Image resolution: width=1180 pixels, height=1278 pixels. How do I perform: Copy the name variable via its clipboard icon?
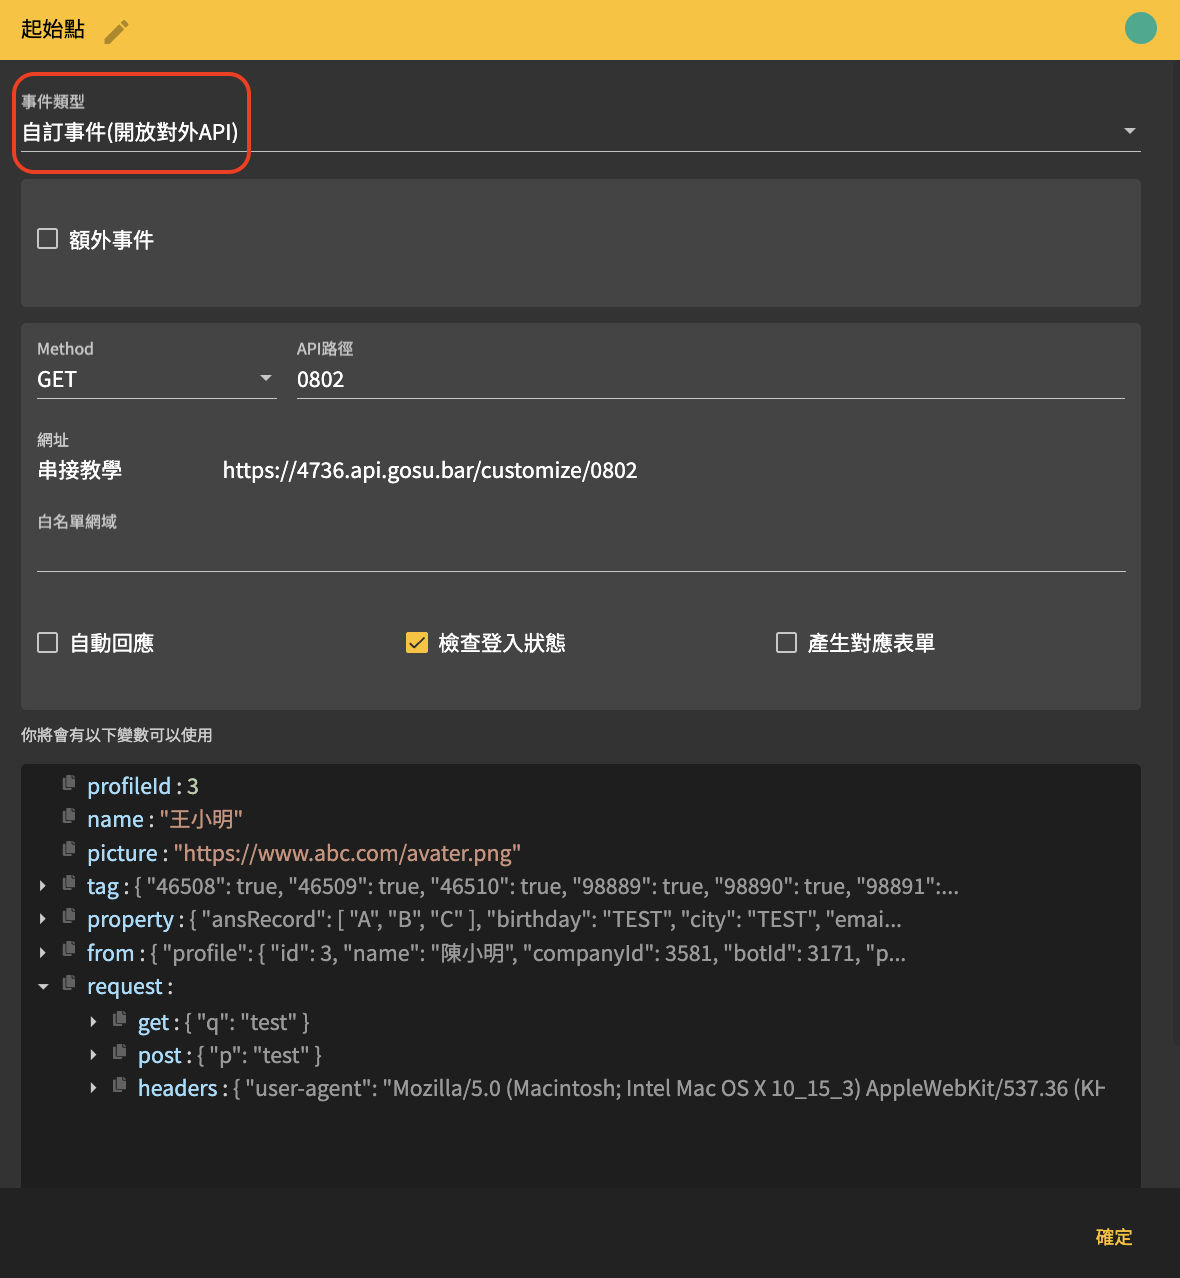pos(69,816)
